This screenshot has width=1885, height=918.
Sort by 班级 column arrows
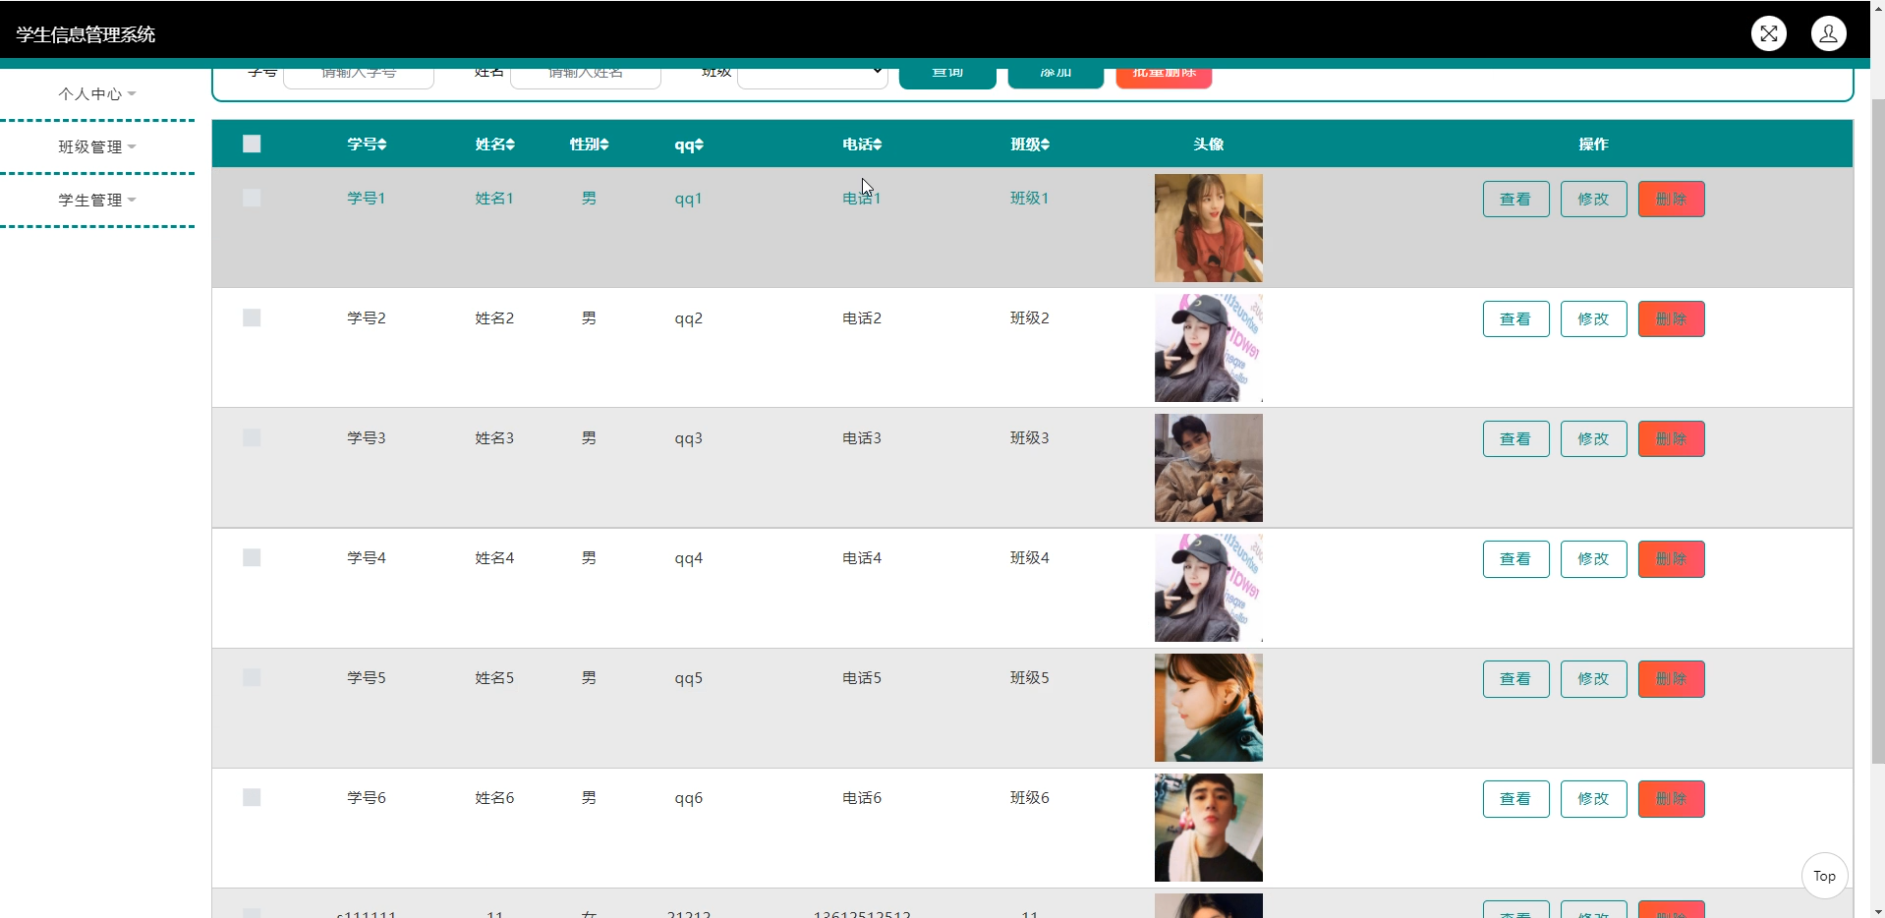click(x=1045, y=145)
